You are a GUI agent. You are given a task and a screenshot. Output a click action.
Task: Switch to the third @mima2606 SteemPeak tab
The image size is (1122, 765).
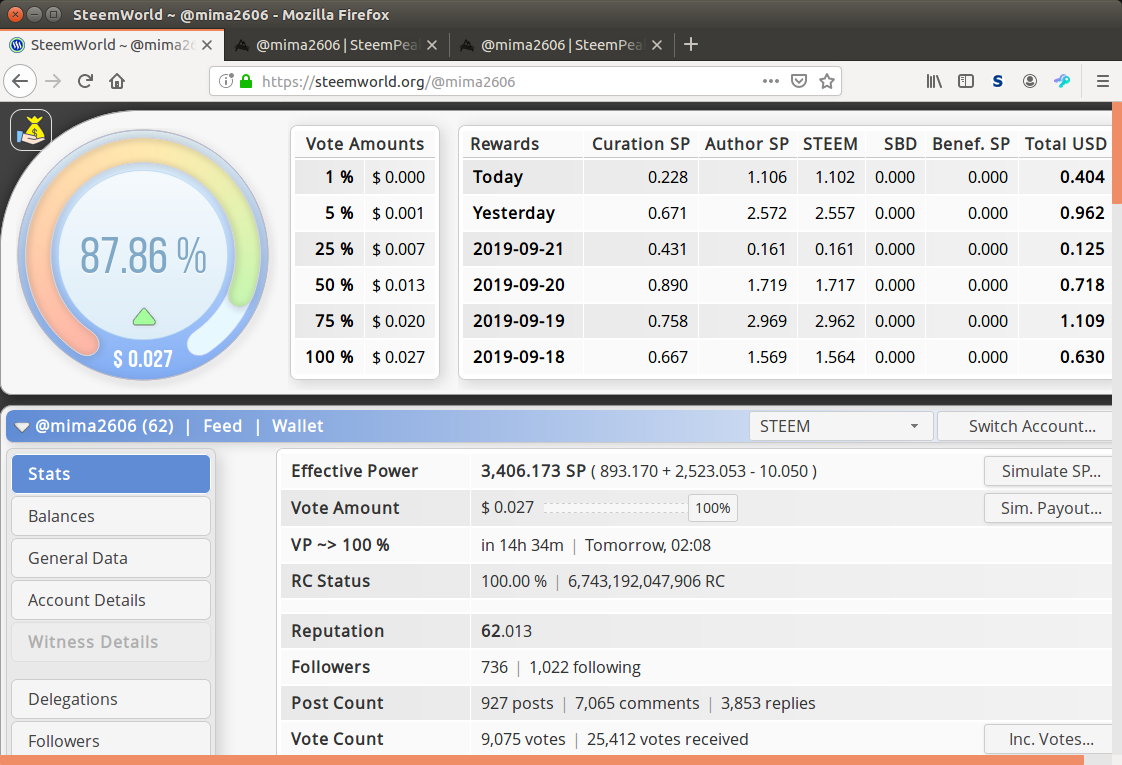pos(562,45)
